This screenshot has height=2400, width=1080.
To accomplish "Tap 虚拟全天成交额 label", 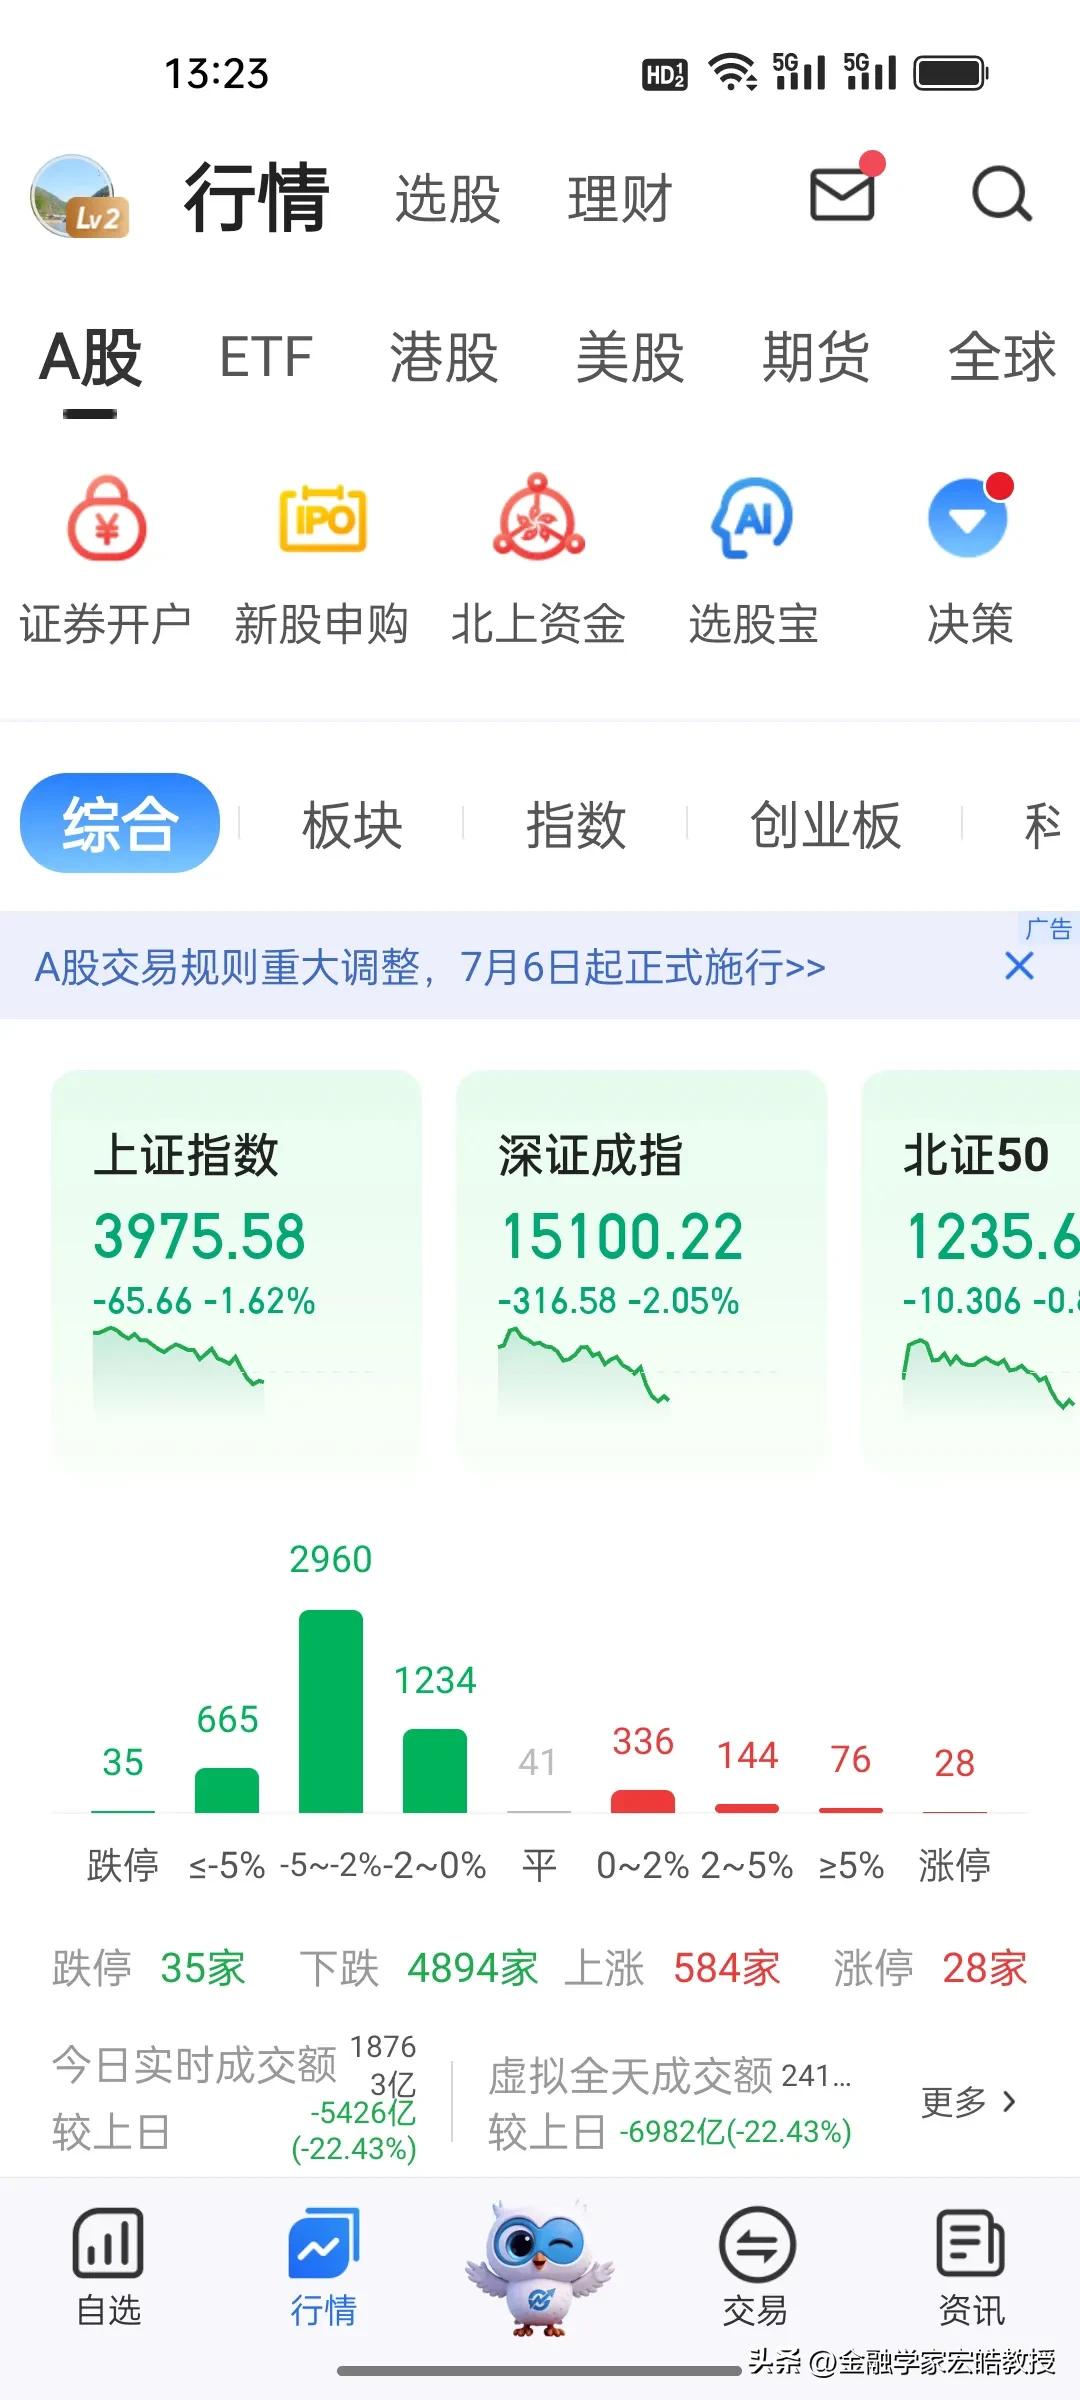I will [x=630, y=2076].
